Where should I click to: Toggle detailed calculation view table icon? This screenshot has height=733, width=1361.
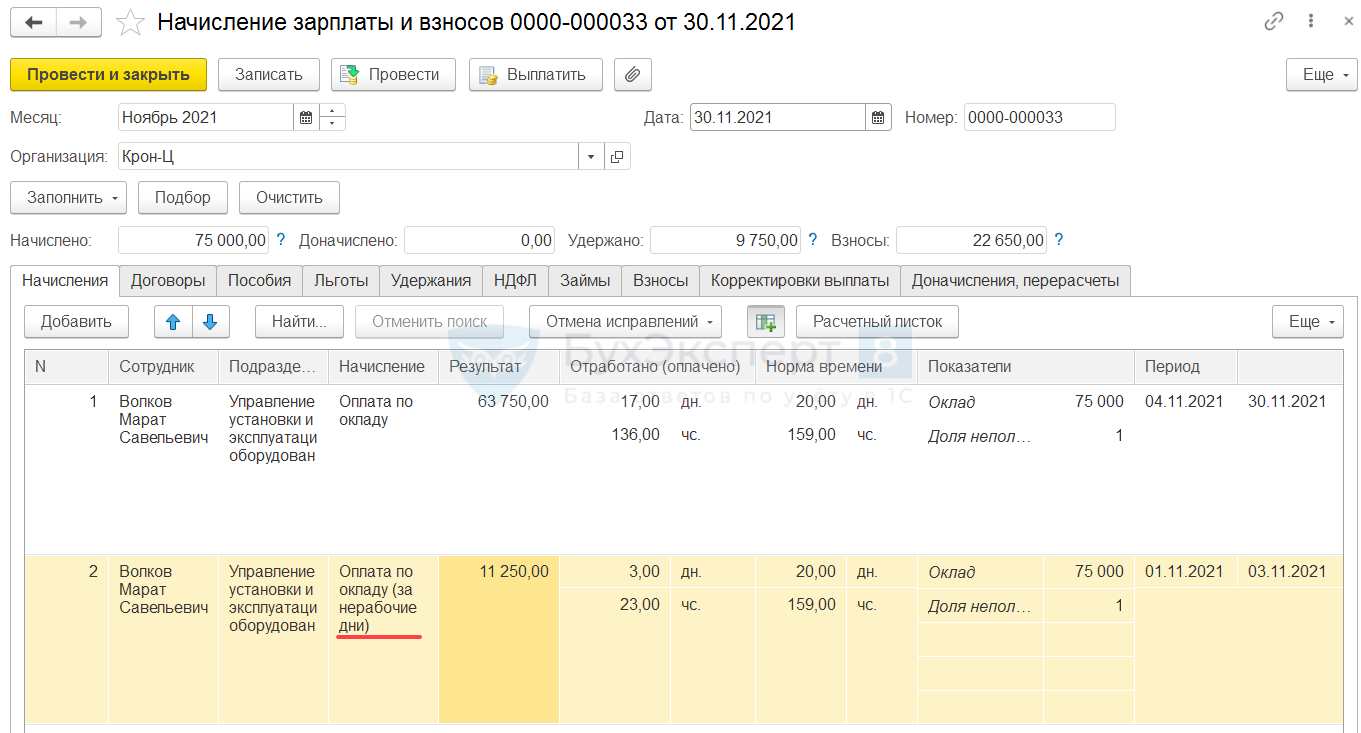click(766, 322)
